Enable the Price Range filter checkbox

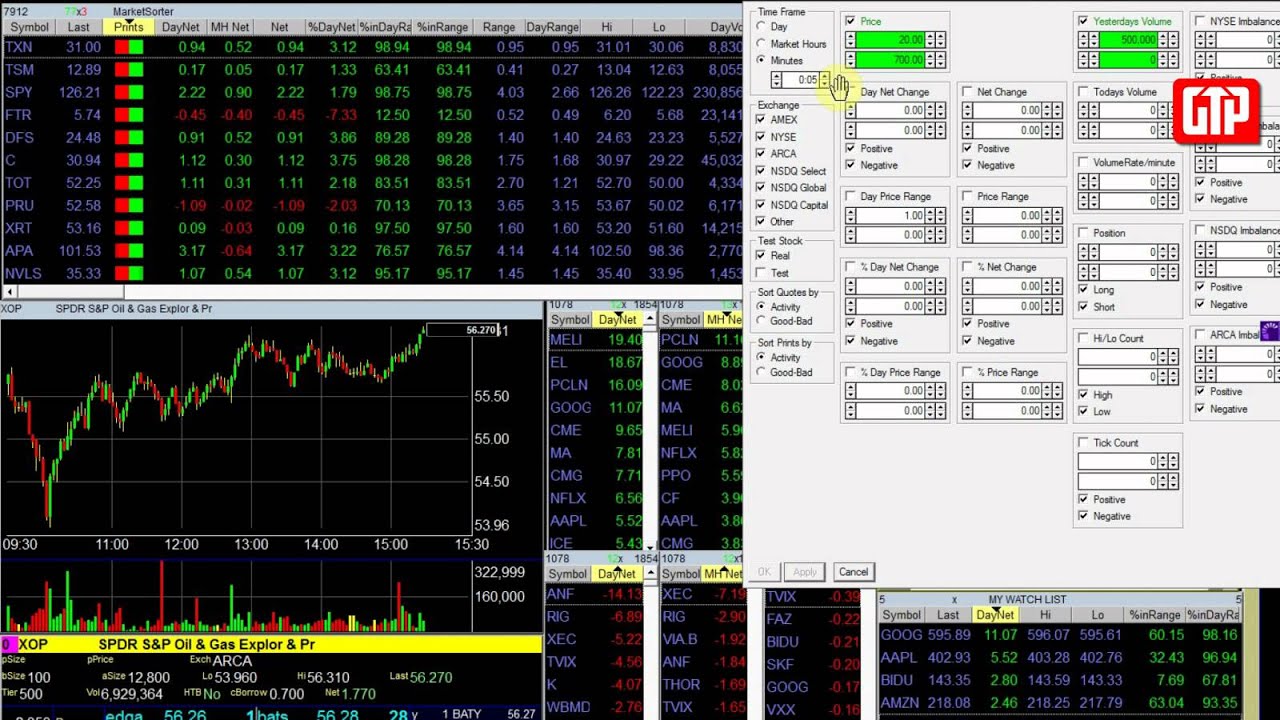point(967,197)
